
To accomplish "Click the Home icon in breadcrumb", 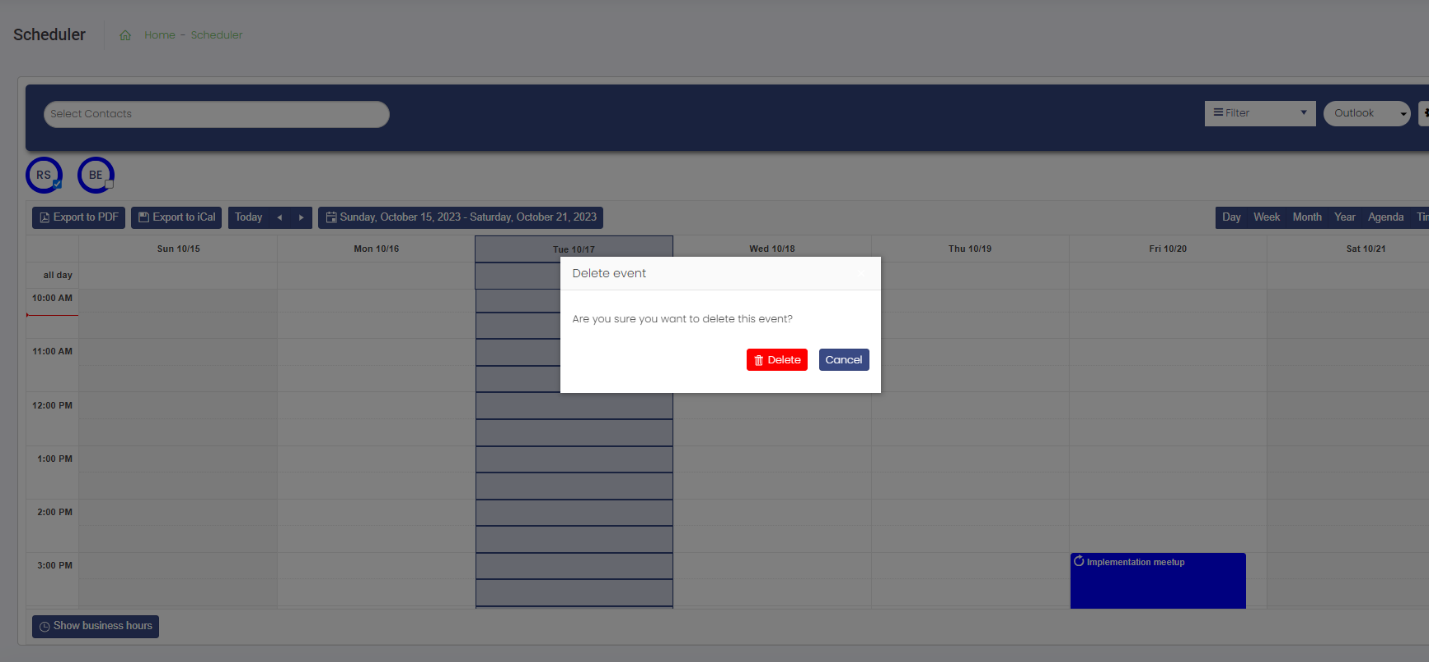I will [x=125, y=35].
